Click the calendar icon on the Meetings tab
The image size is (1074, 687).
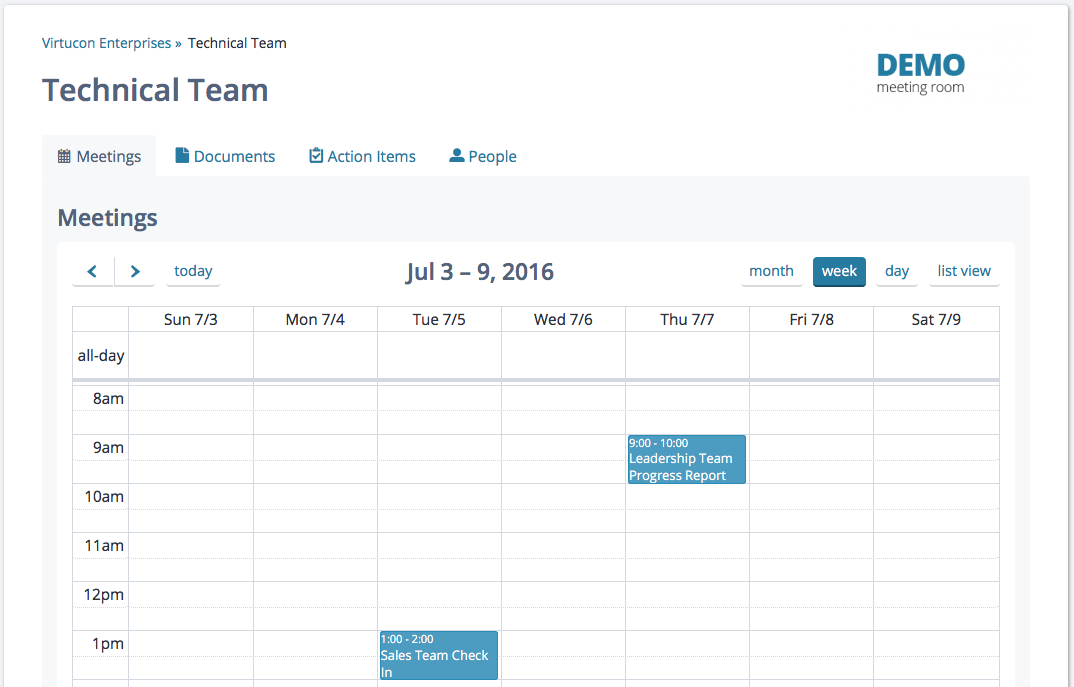point(65,156)
